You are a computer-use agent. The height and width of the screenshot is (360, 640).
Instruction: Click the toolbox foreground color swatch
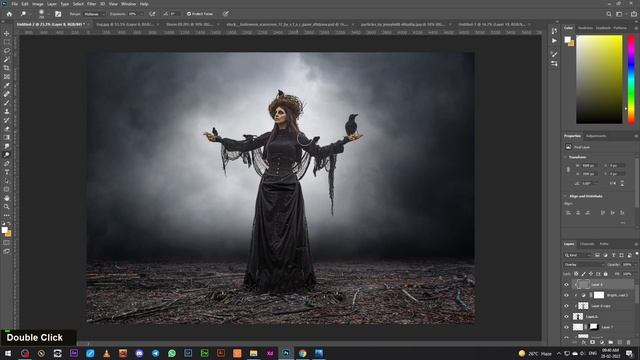(5, 230)
